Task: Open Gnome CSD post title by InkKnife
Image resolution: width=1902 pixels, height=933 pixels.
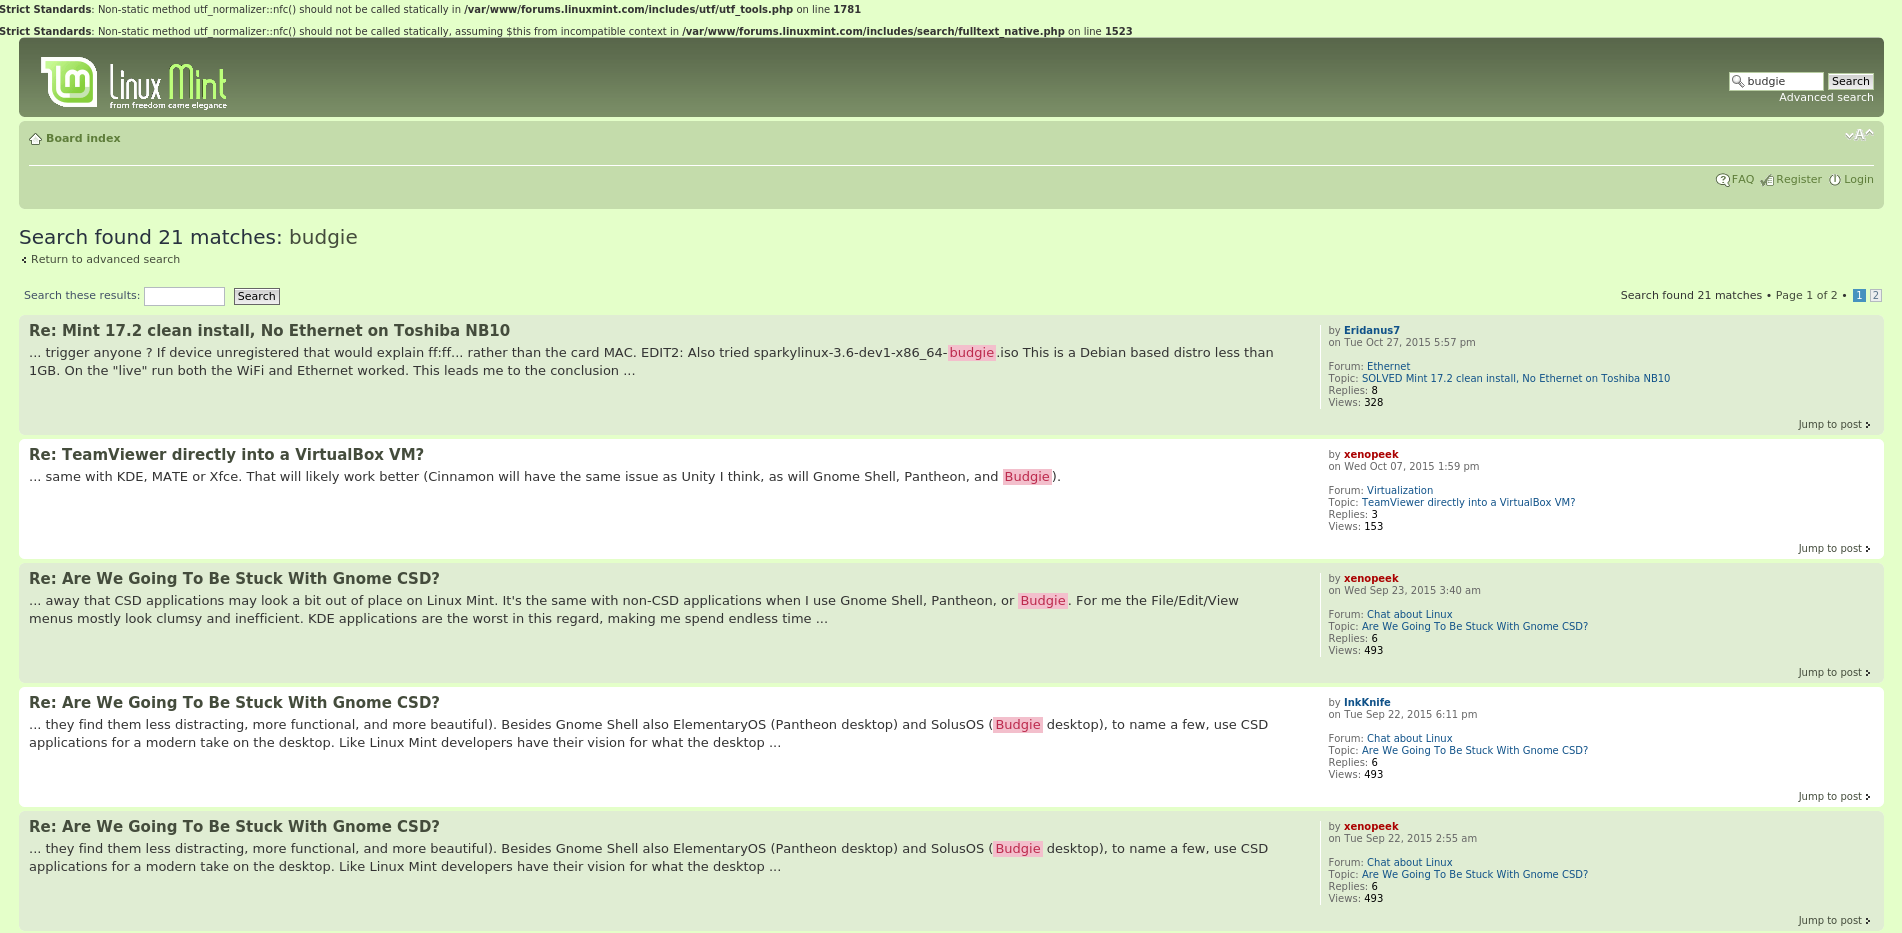Action: [x=234, y=703]
